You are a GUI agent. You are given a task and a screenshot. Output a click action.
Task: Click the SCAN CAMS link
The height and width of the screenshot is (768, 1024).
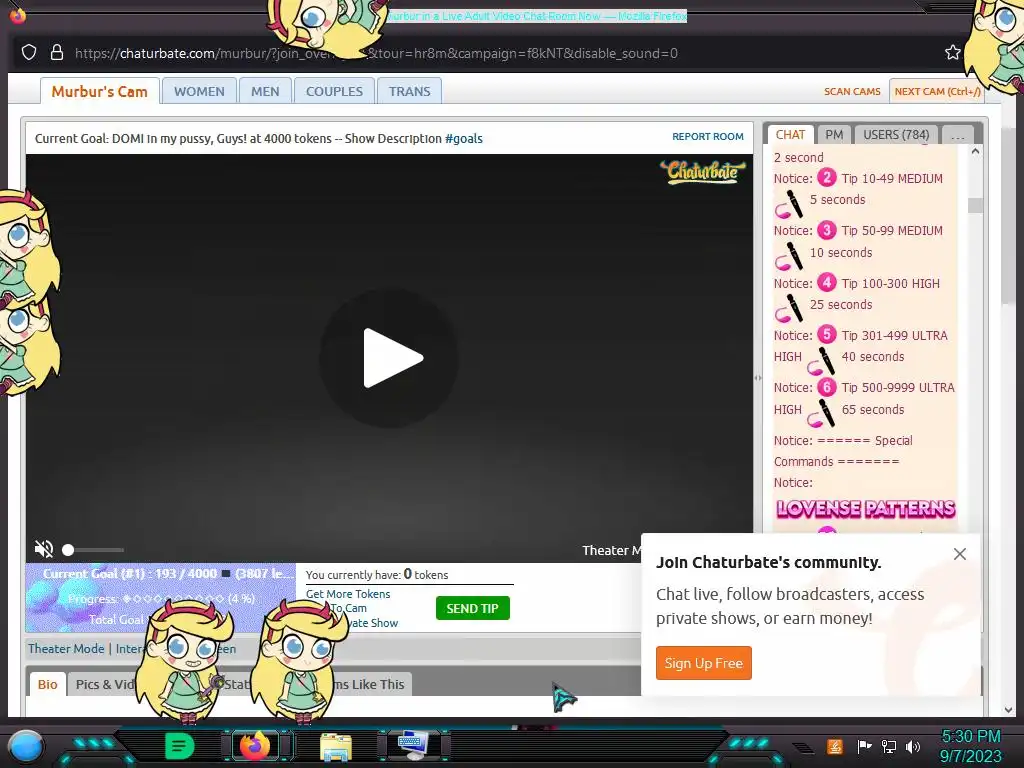coord(852,92)
